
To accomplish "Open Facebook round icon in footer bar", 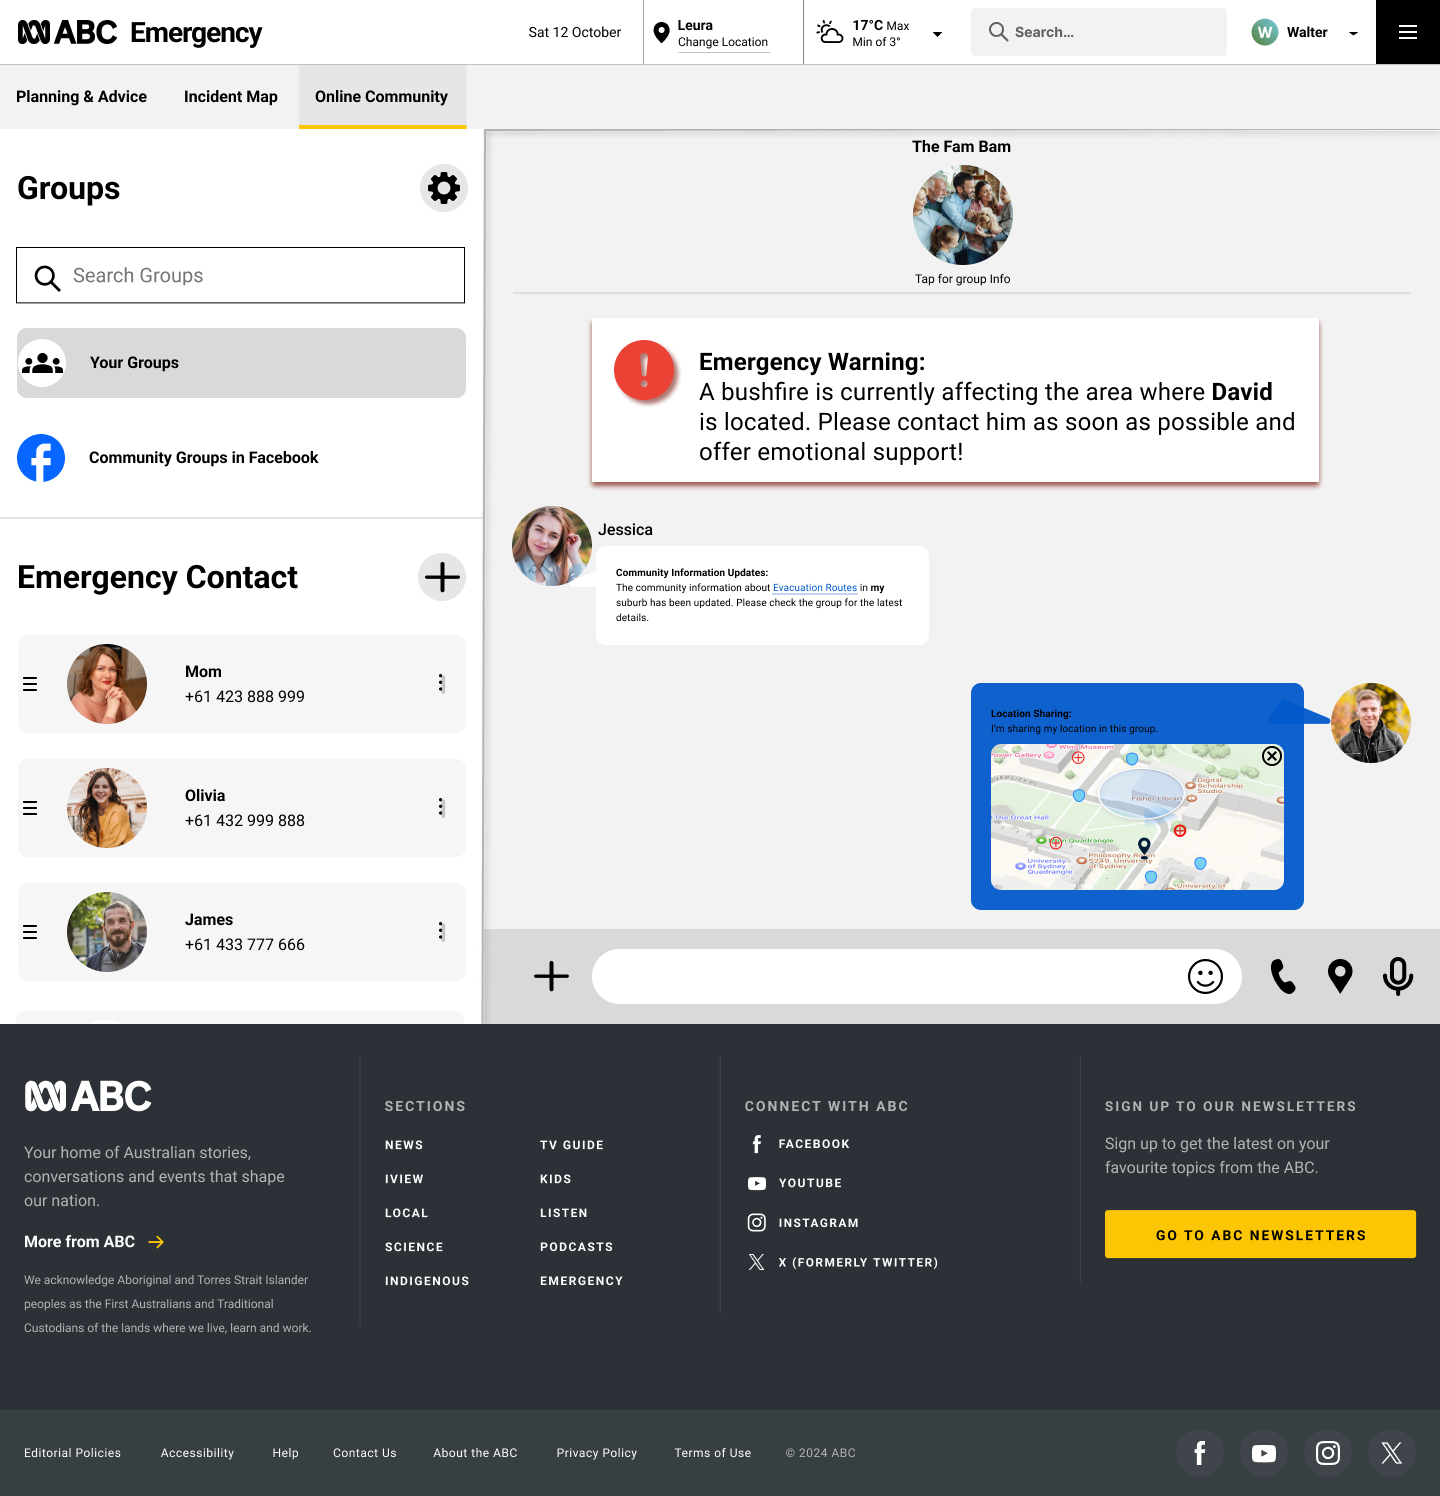I will 1200,1453.
